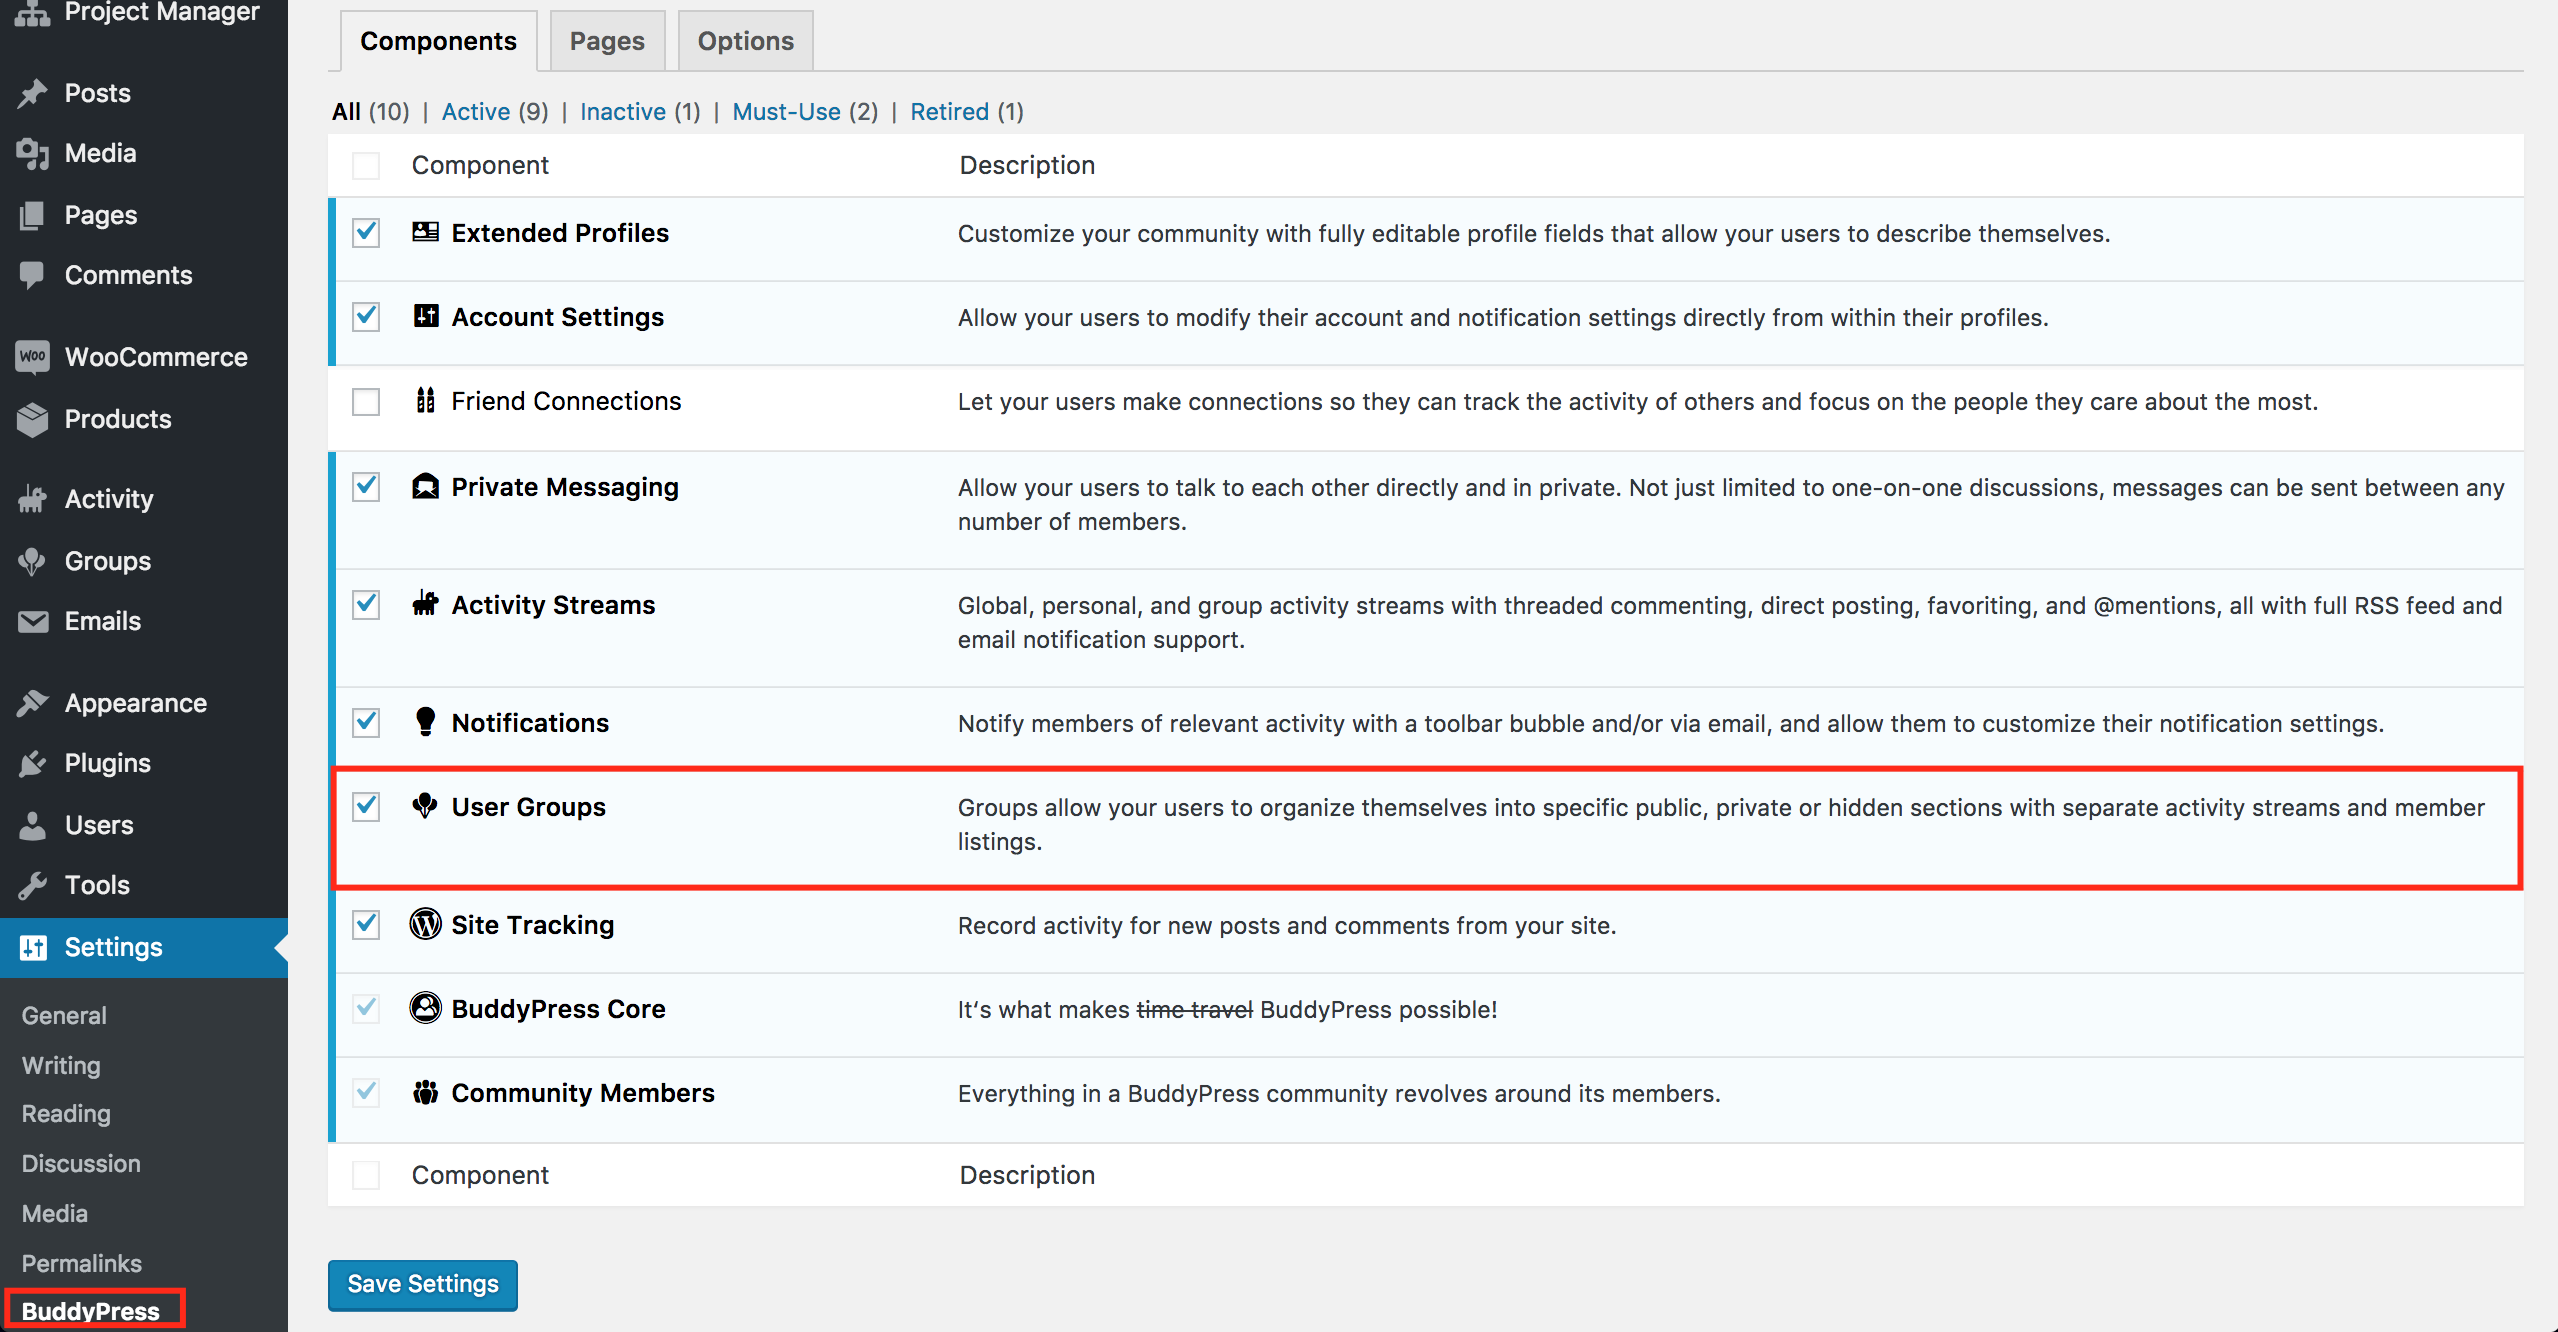
Task: Filter components by Active link
Action: click(x=476, y=111)
